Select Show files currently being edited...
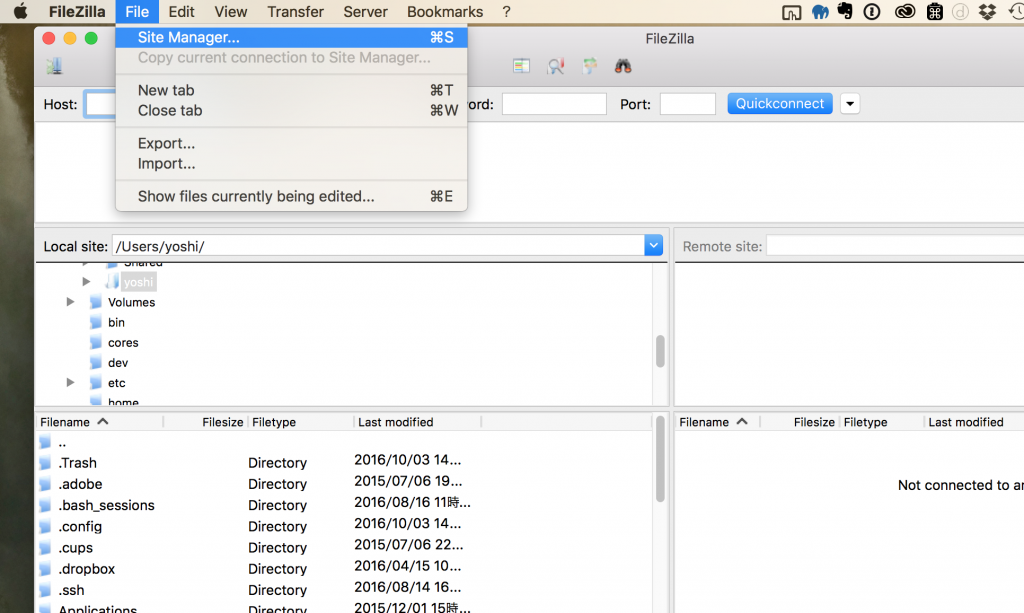 click(291, 196)
